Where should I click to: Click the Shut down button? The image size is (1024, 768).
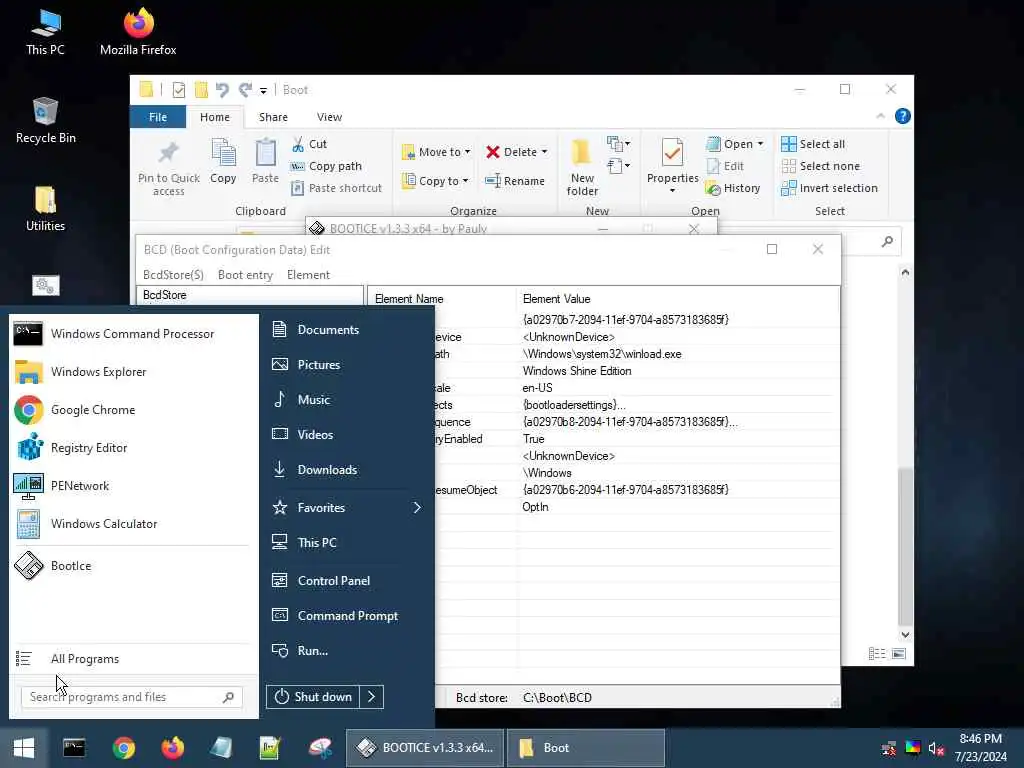point(313,697)
